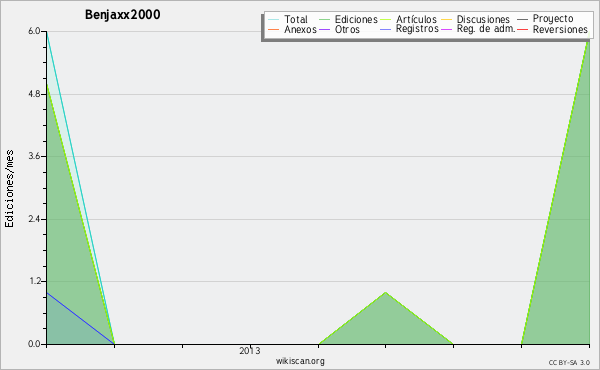Click the Ediciones legend label
Screen dimensions: 600x370
(356, 19)
